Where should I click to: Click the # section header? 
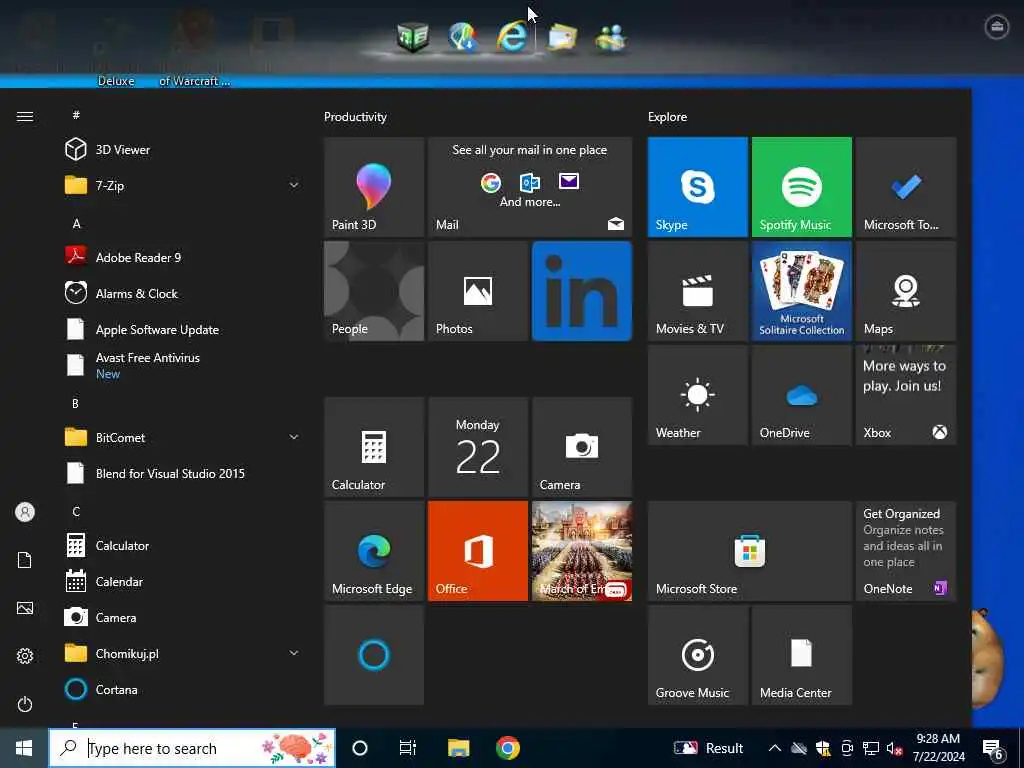click(76, 115)
